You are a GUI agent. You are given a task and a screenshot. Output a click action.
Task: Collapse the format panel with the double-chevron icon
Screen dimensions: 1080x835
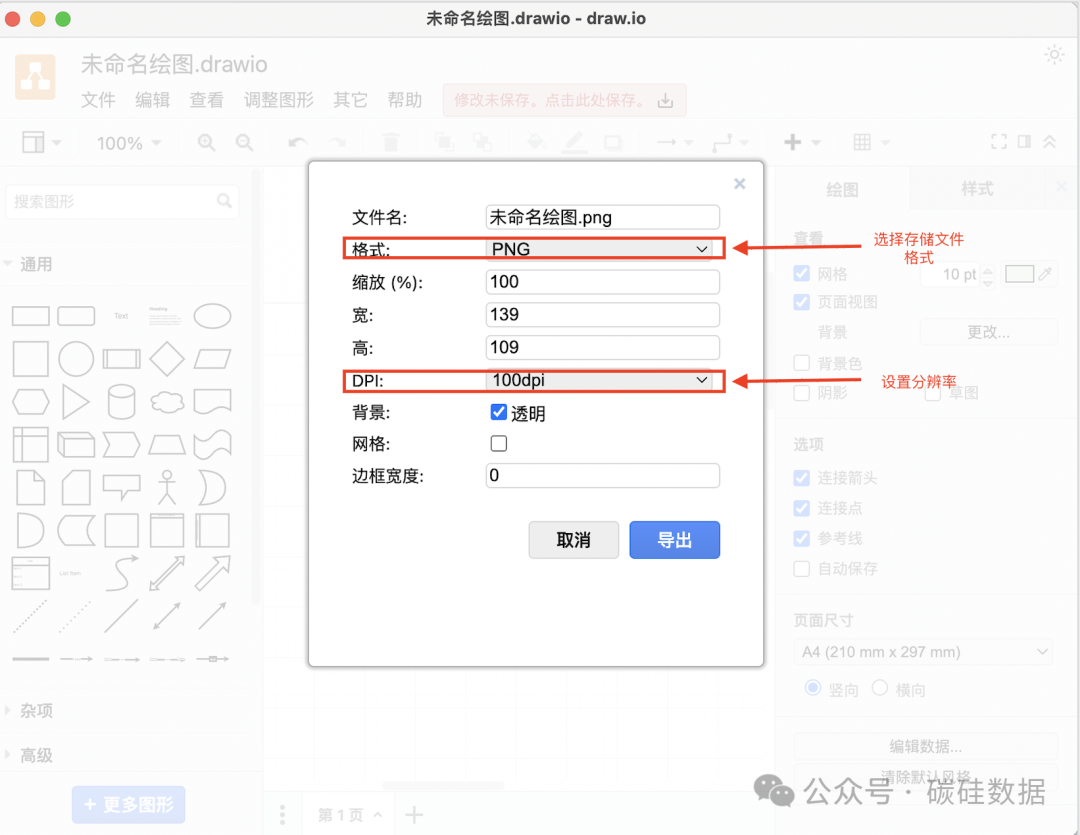[1048, 142]
